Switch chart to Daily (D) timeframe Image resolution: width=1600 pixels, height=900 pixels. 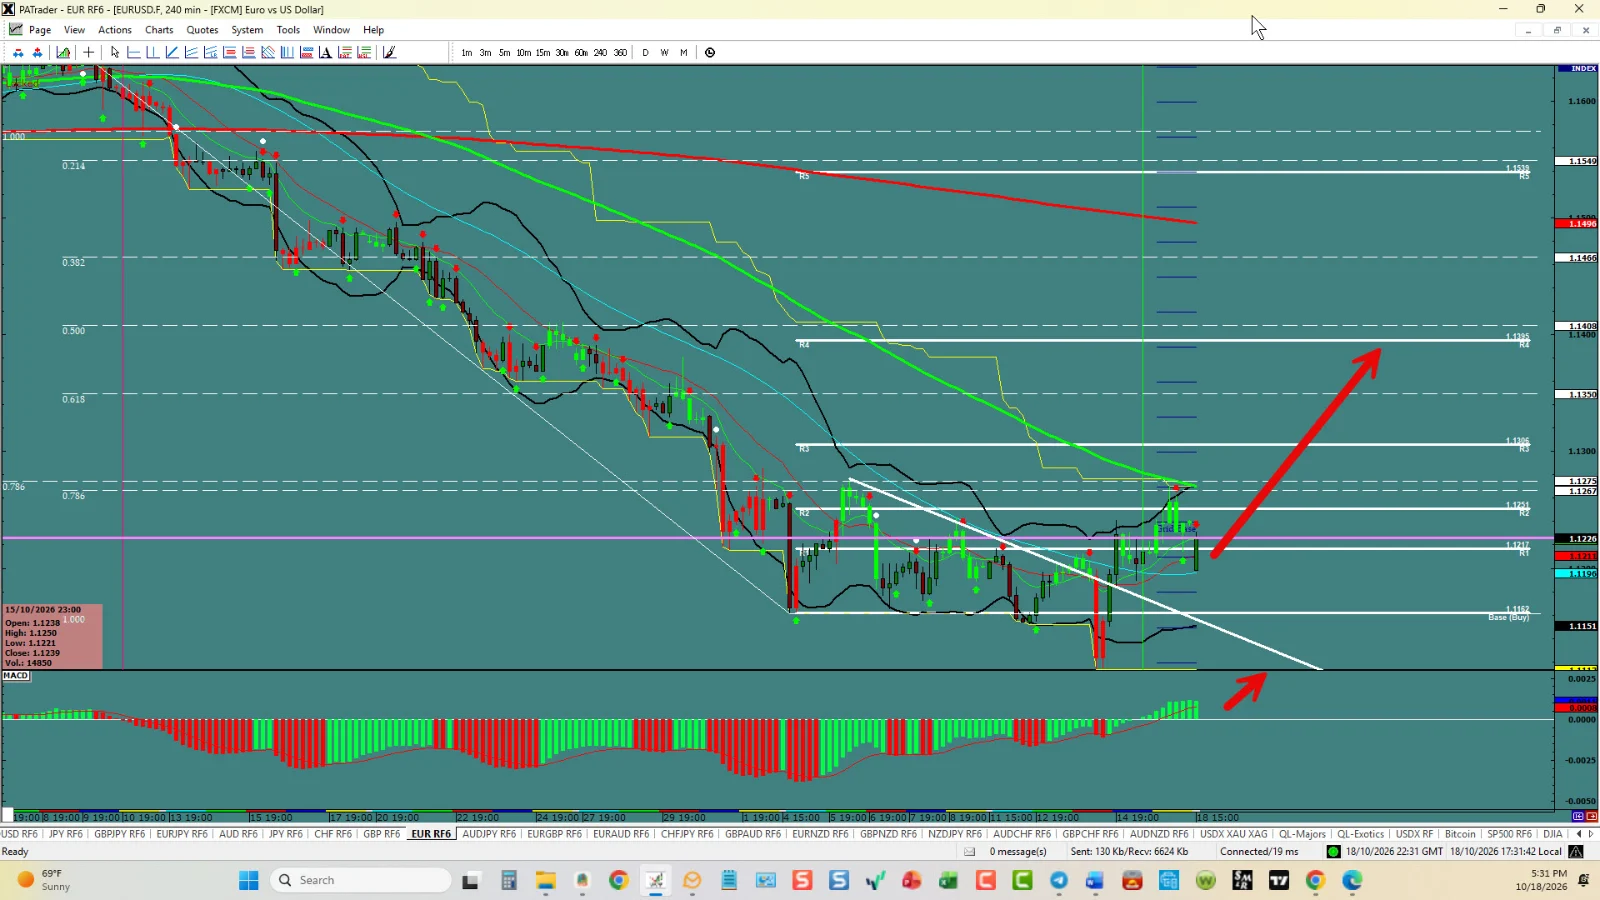(x=645, y=53)
